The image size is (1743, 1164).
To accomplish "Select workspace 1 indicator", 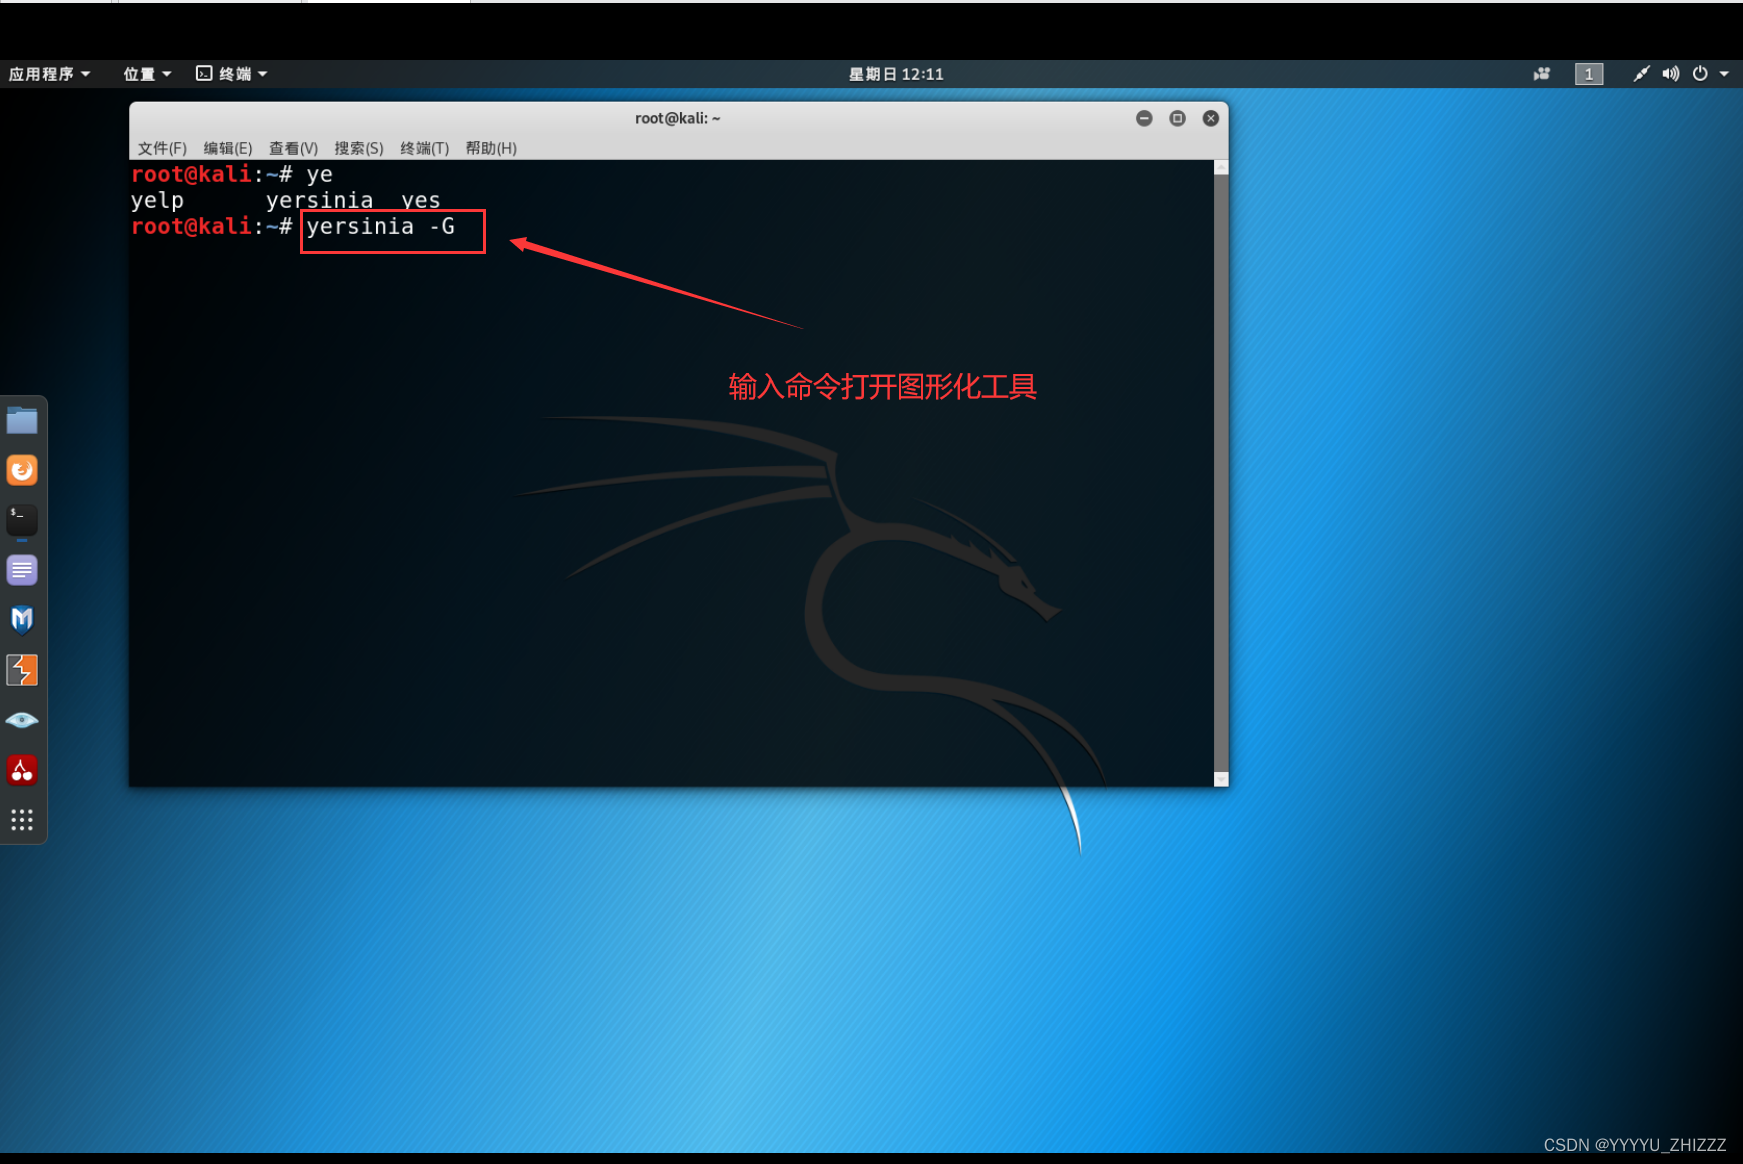I will (1589, 74).
